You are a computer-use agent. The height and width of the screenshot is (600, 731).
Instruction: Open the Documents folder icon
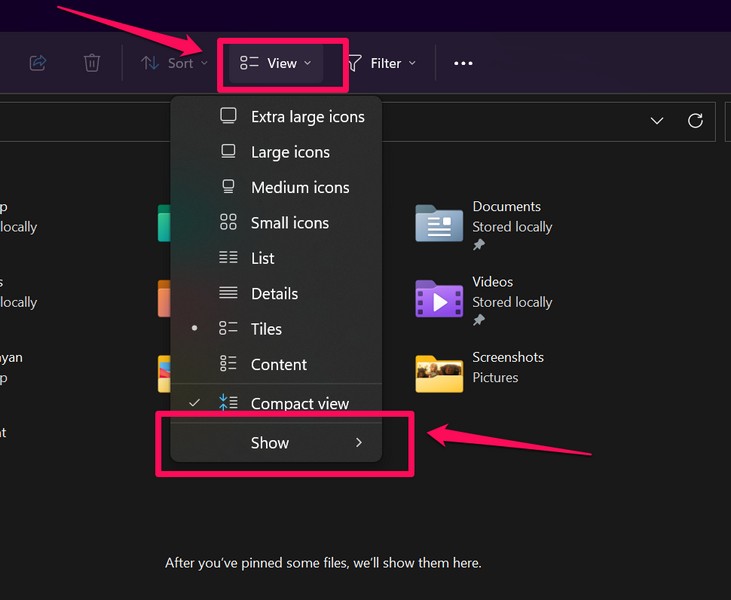tap(439, 224)
